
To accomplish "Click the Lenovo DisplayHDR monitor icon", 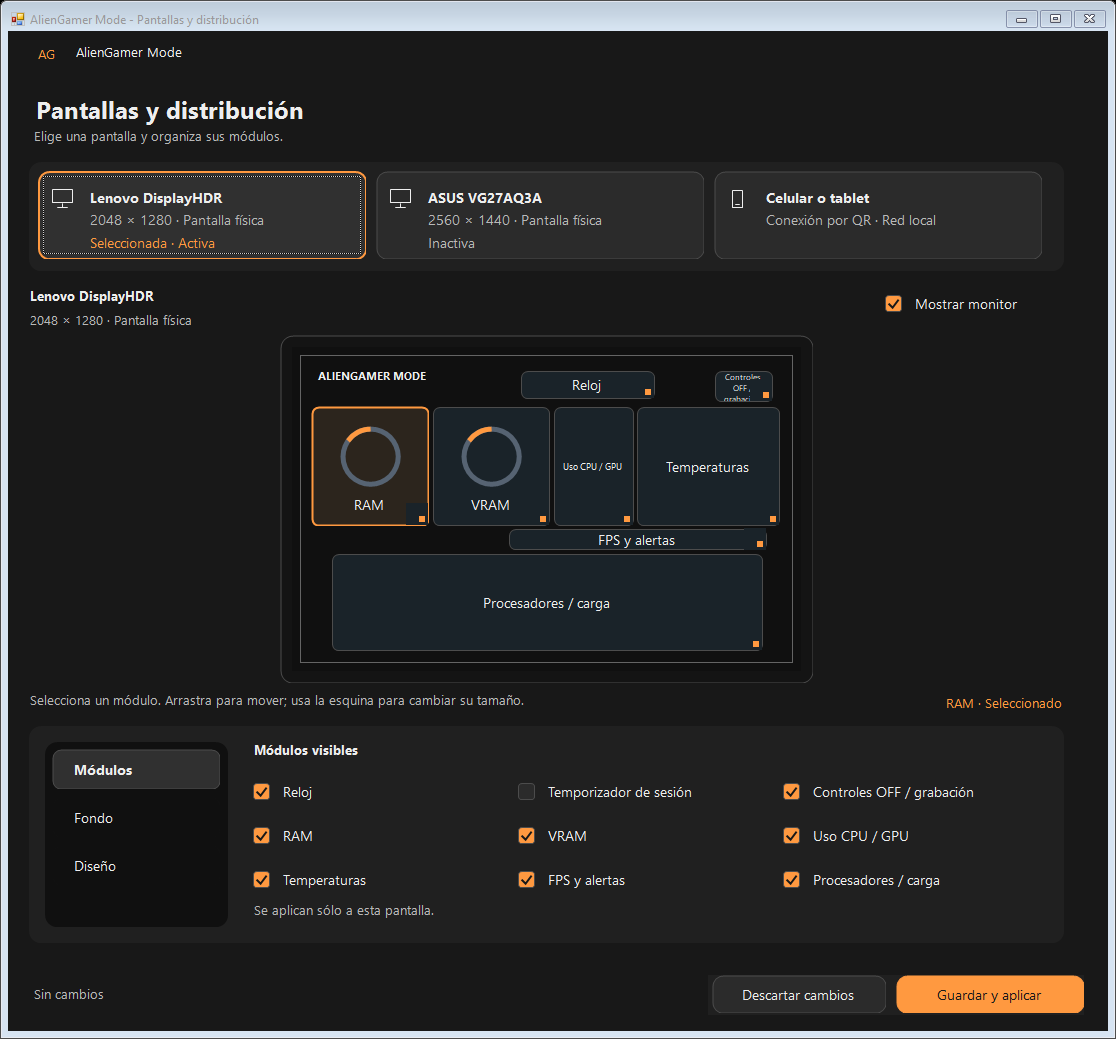I will (63, 199).
